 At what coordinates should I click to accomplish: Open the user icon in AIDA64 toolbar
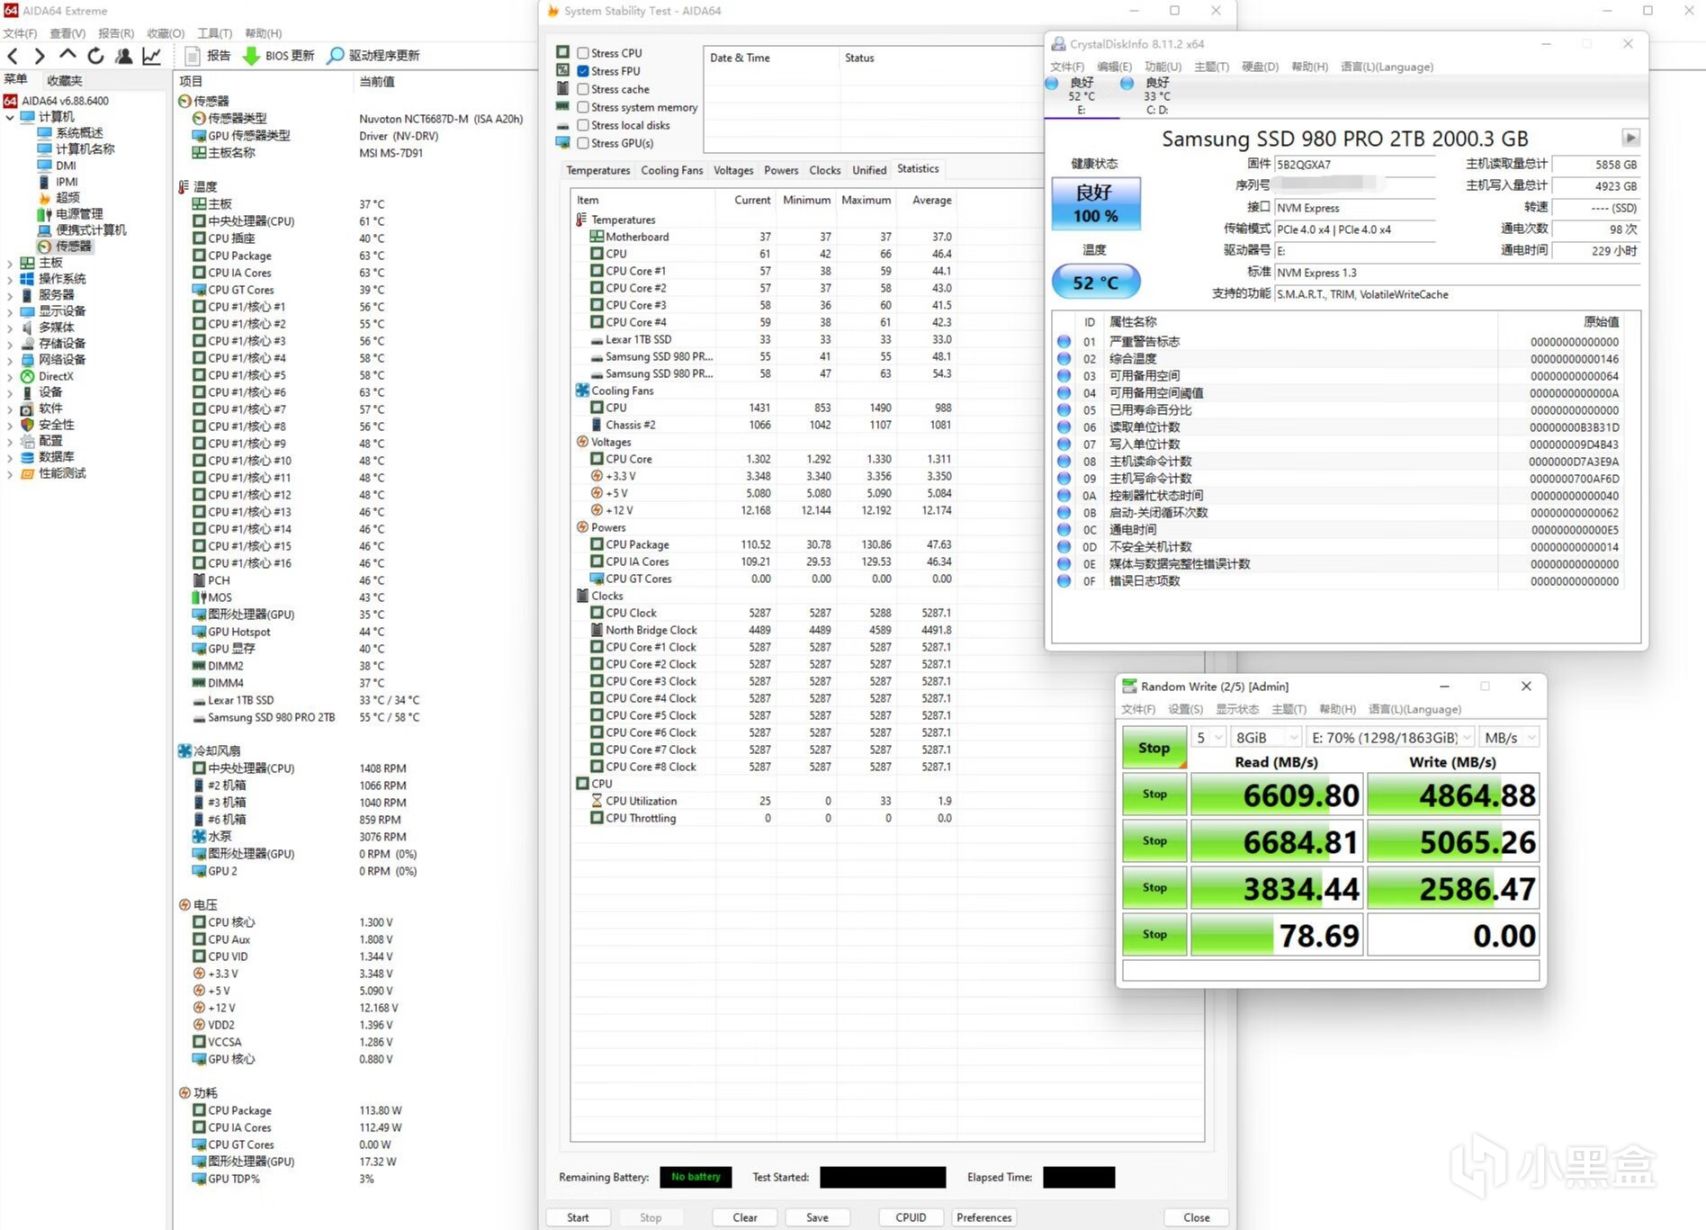[124, 56]
